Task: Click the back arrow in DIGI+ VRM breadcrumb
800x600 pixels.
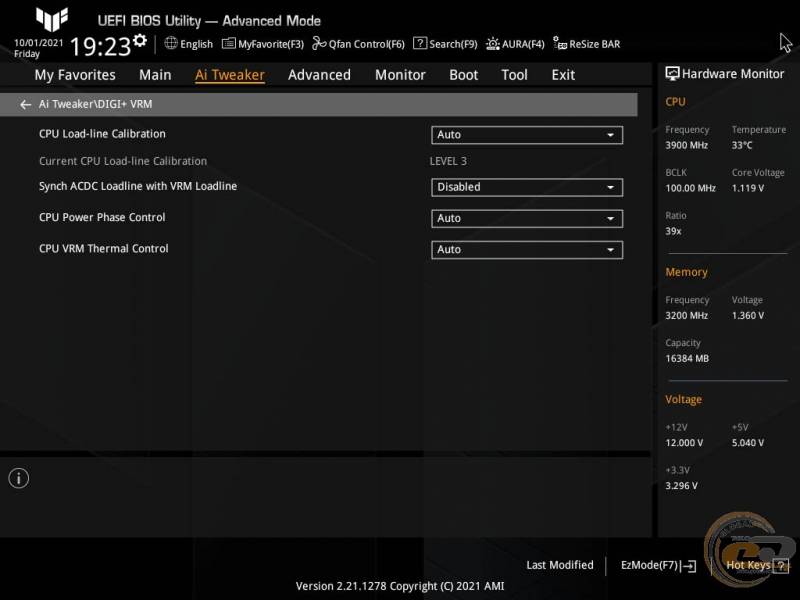Action: coord(25,105)
